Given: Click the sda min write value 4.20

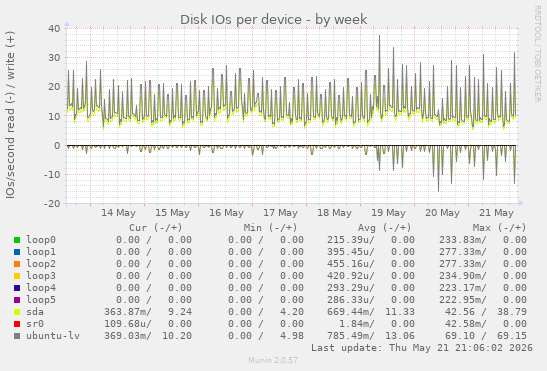Looking at the screenshot, I should [292, 312].
